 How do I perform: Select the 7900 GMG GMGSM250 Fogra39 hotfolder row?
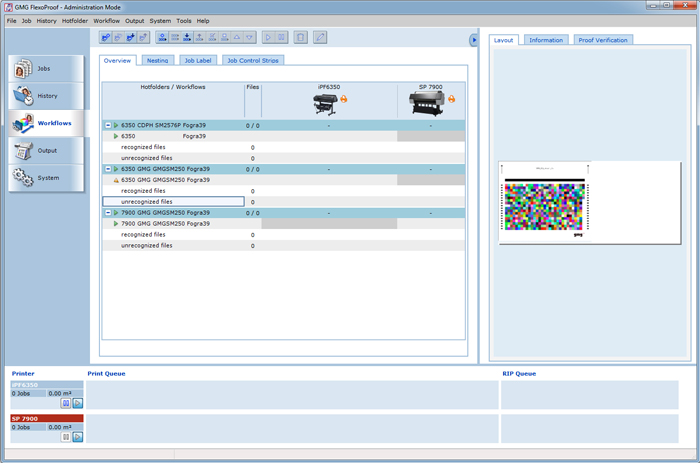click(x=283, y=213)
